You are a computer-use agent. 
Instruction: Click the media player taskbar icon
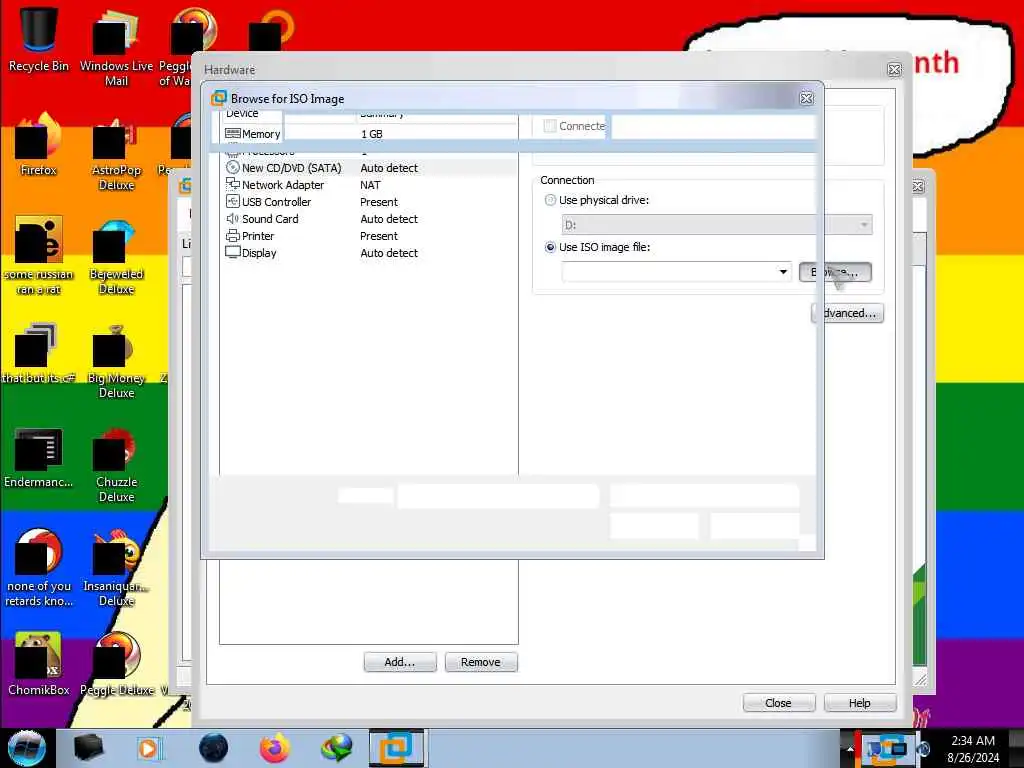(x=149, y=748)
